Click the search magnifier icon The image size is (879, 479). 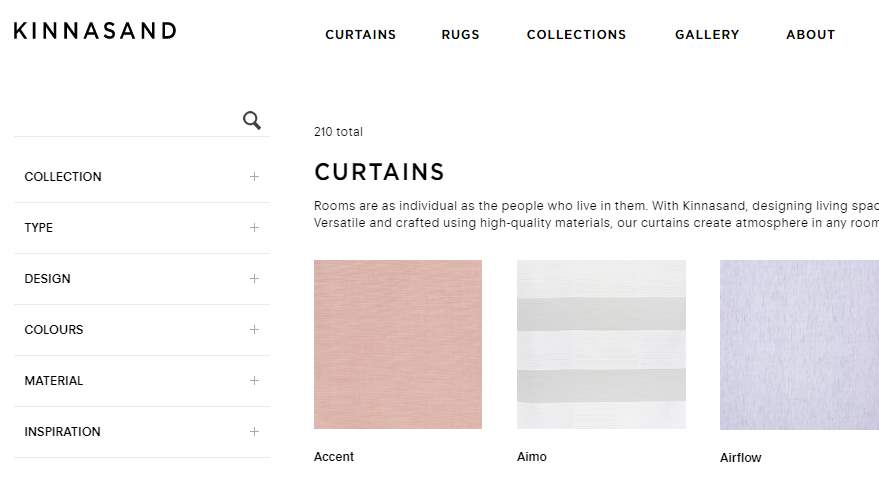point(252,120)
